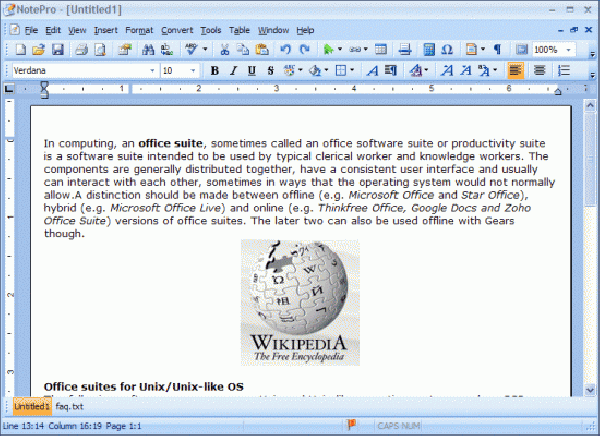Toggle italic formatting
This screenshot has width=600, height=436.
(233, 70)
